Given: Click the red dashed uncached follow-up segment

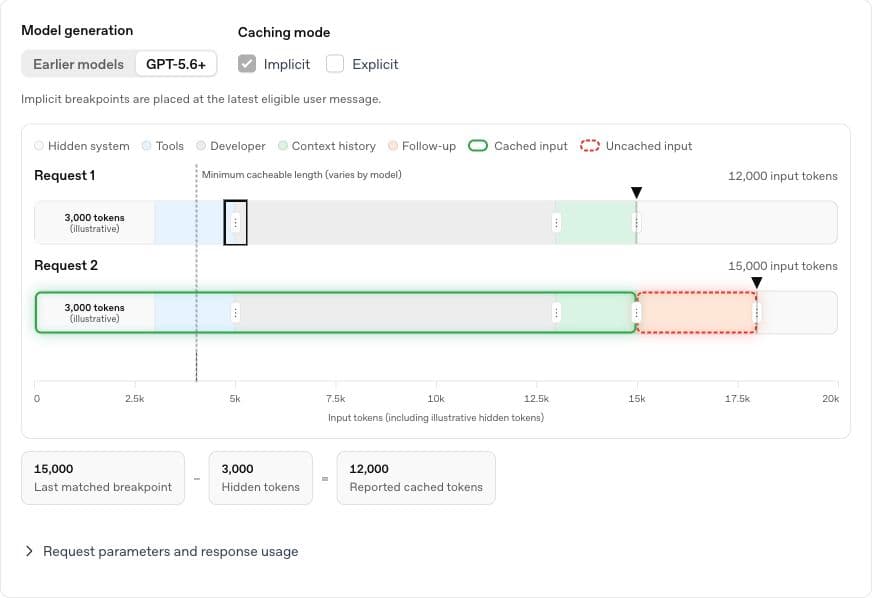Looking at the screenshot, I should tap(696, 313).
